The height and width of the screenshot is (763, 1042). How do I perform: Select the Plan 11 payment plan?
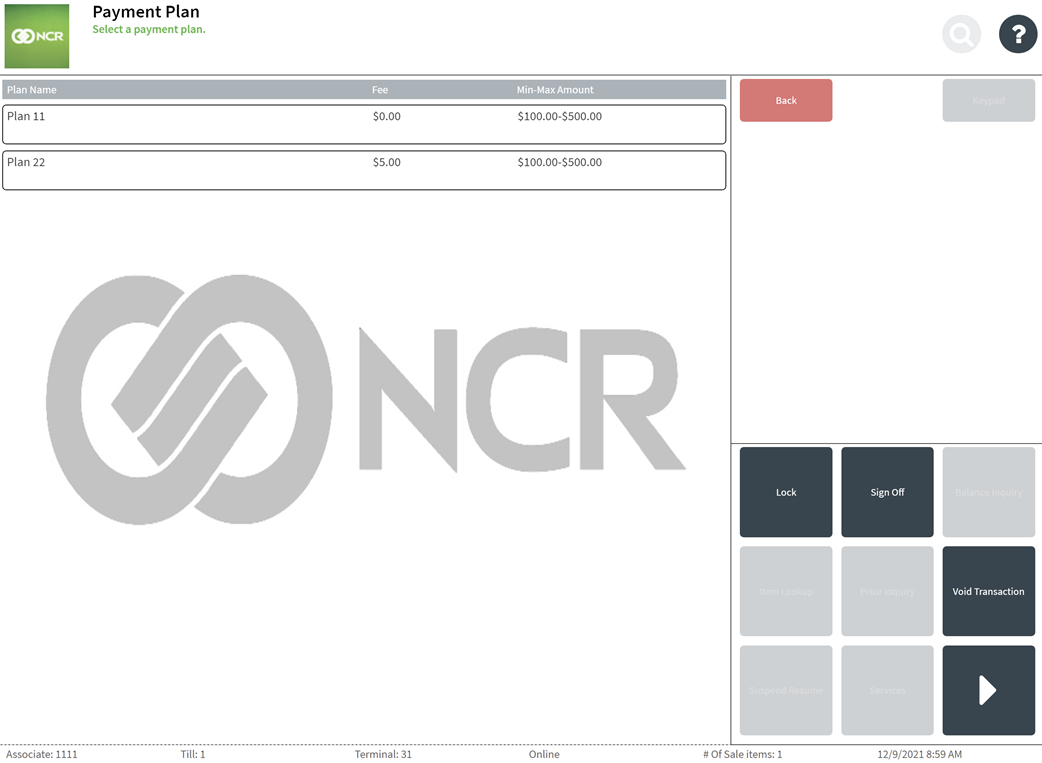tap(364, 124)
